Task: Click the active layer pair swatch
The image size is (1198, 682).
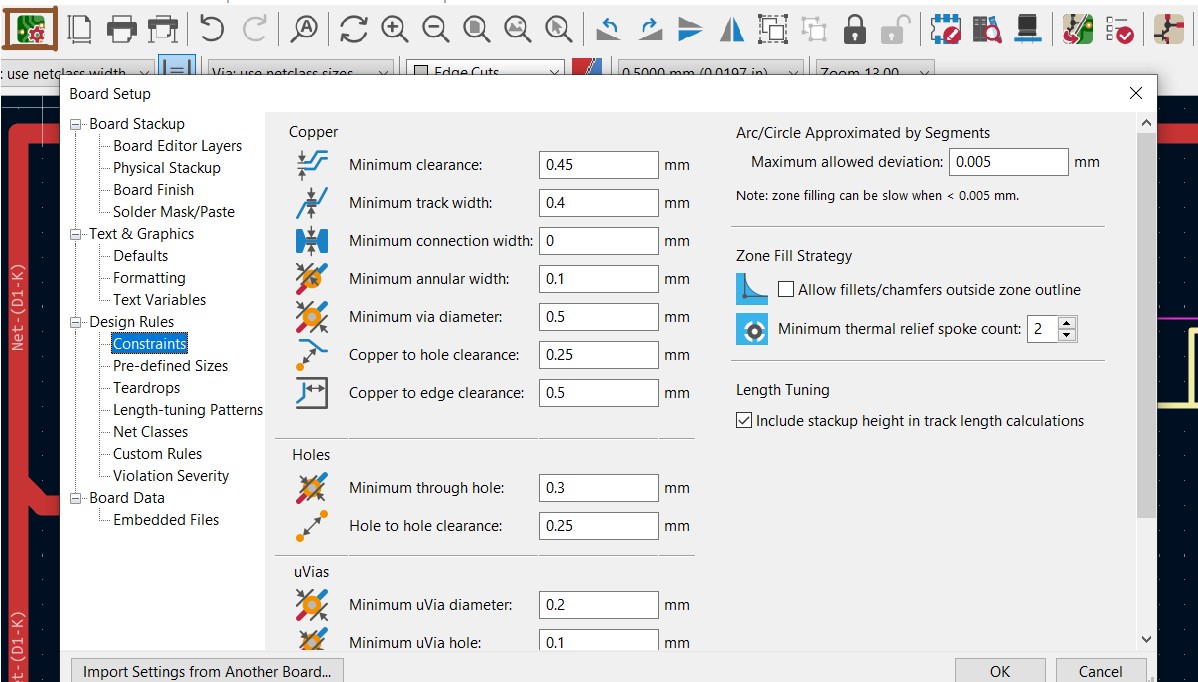Action: pyautogui.click(x=587, y=67)
